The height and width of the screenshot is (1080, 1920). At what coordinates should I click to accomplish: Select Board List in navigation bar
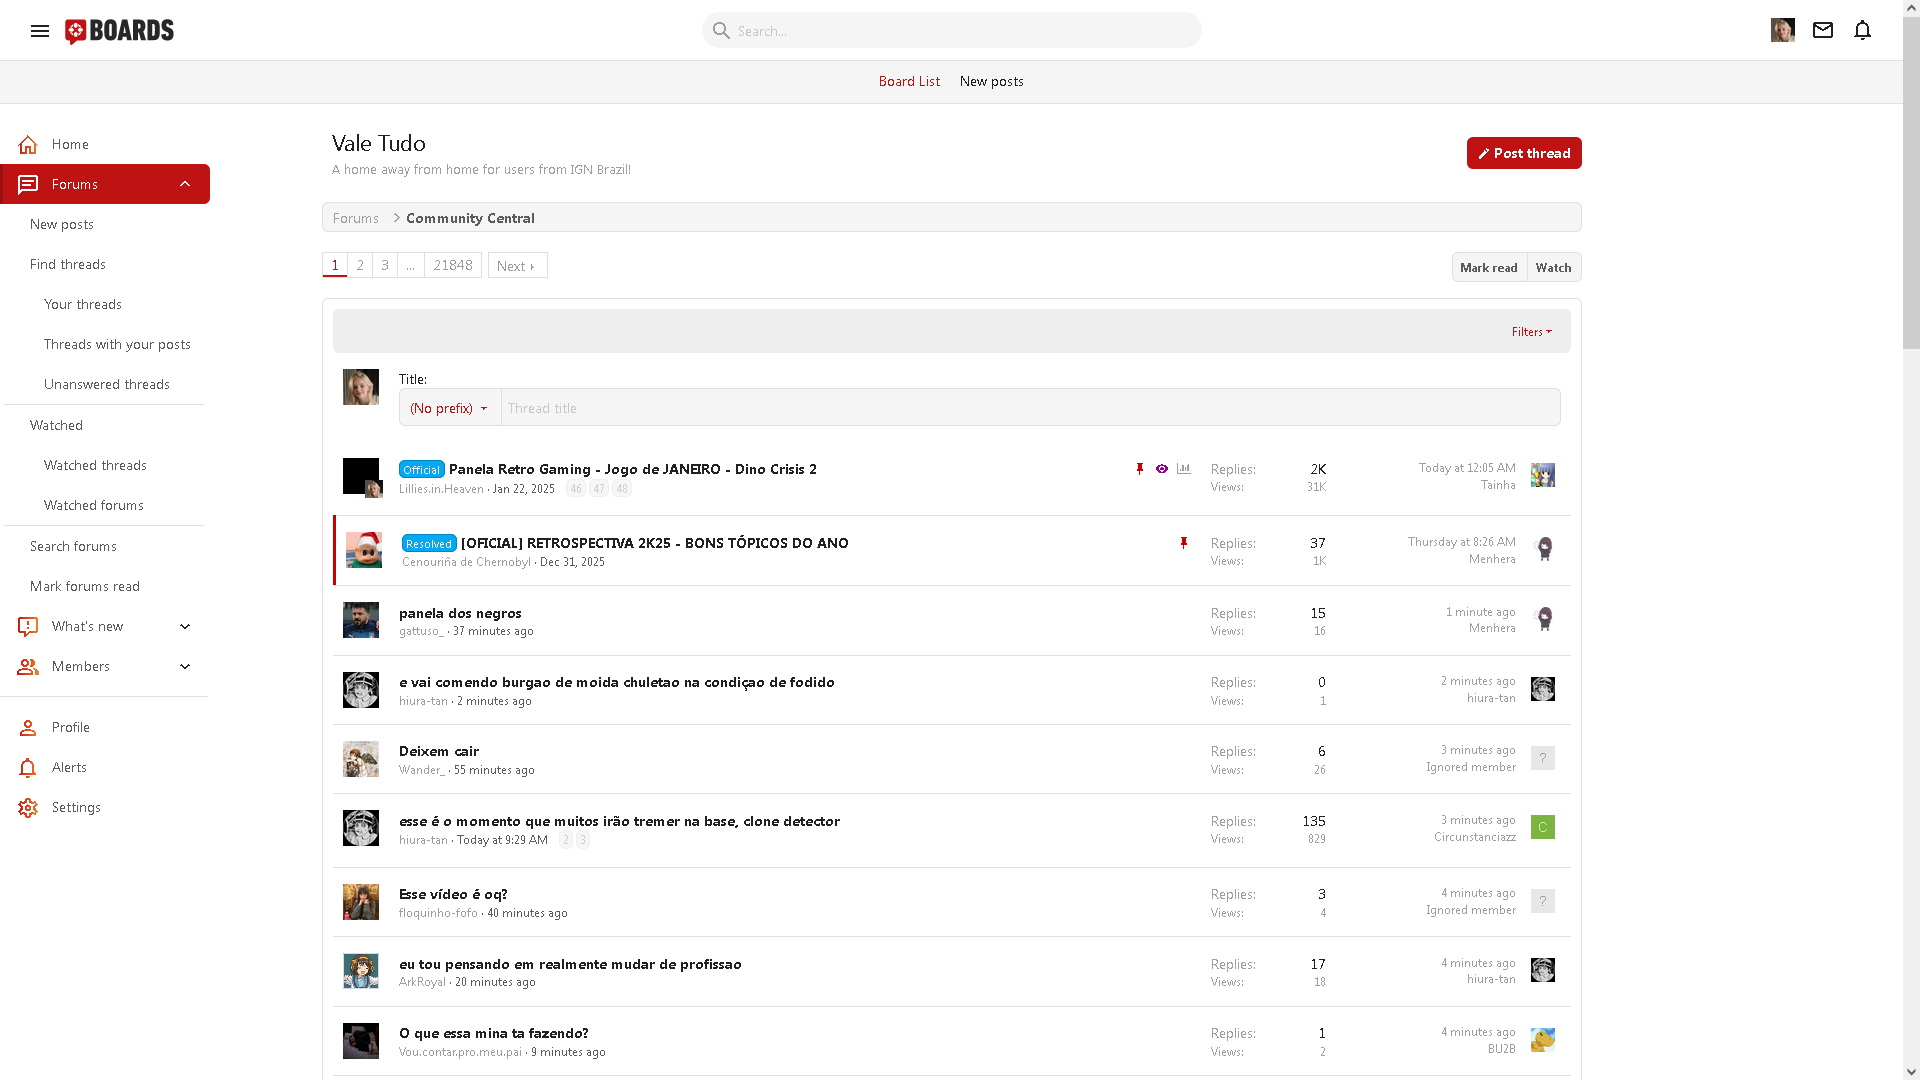(909, 82)
